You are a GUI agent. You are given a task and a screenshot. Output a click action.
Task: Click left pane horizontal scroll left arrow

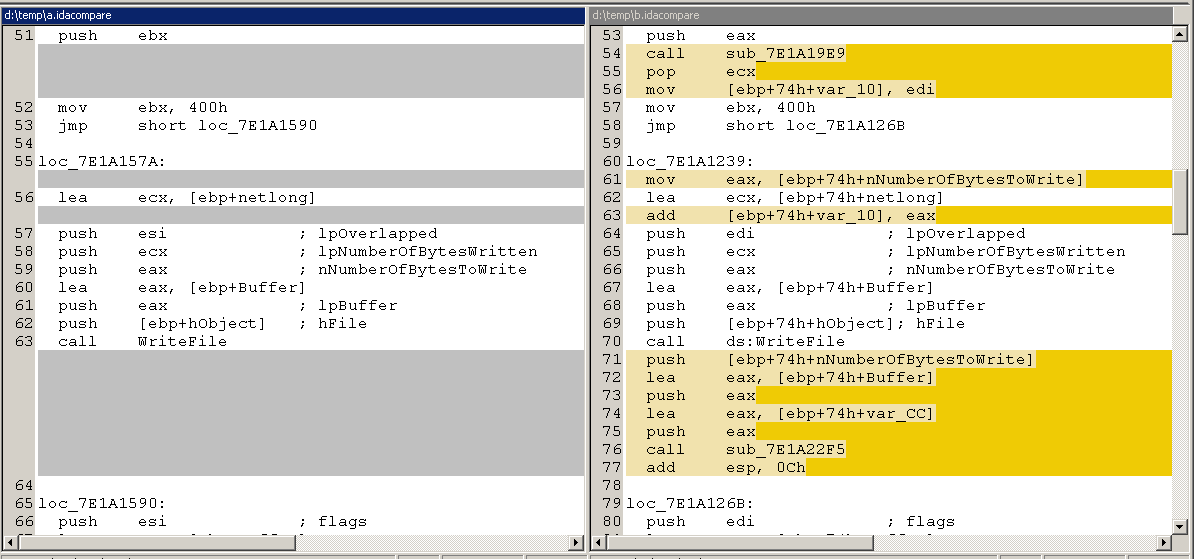pos(11,542)
